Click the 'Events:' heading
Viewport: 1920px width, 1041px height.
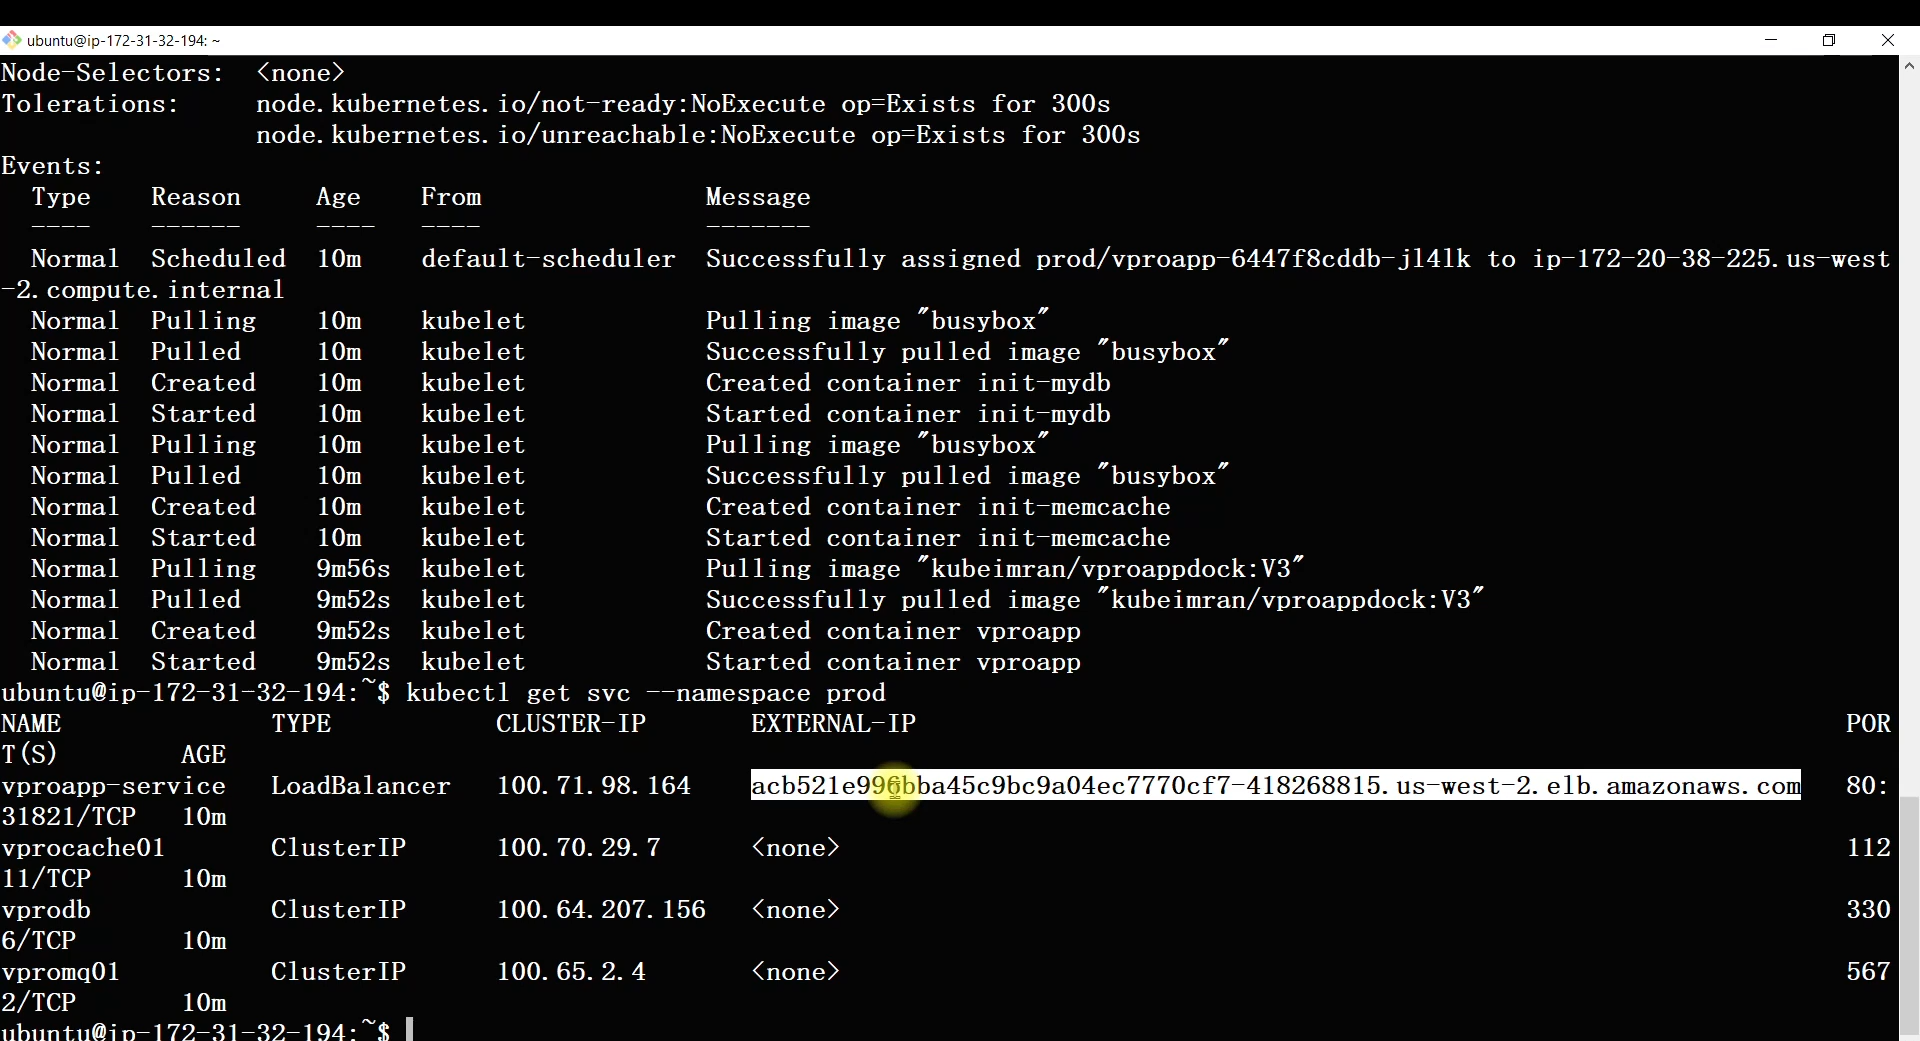52,166
